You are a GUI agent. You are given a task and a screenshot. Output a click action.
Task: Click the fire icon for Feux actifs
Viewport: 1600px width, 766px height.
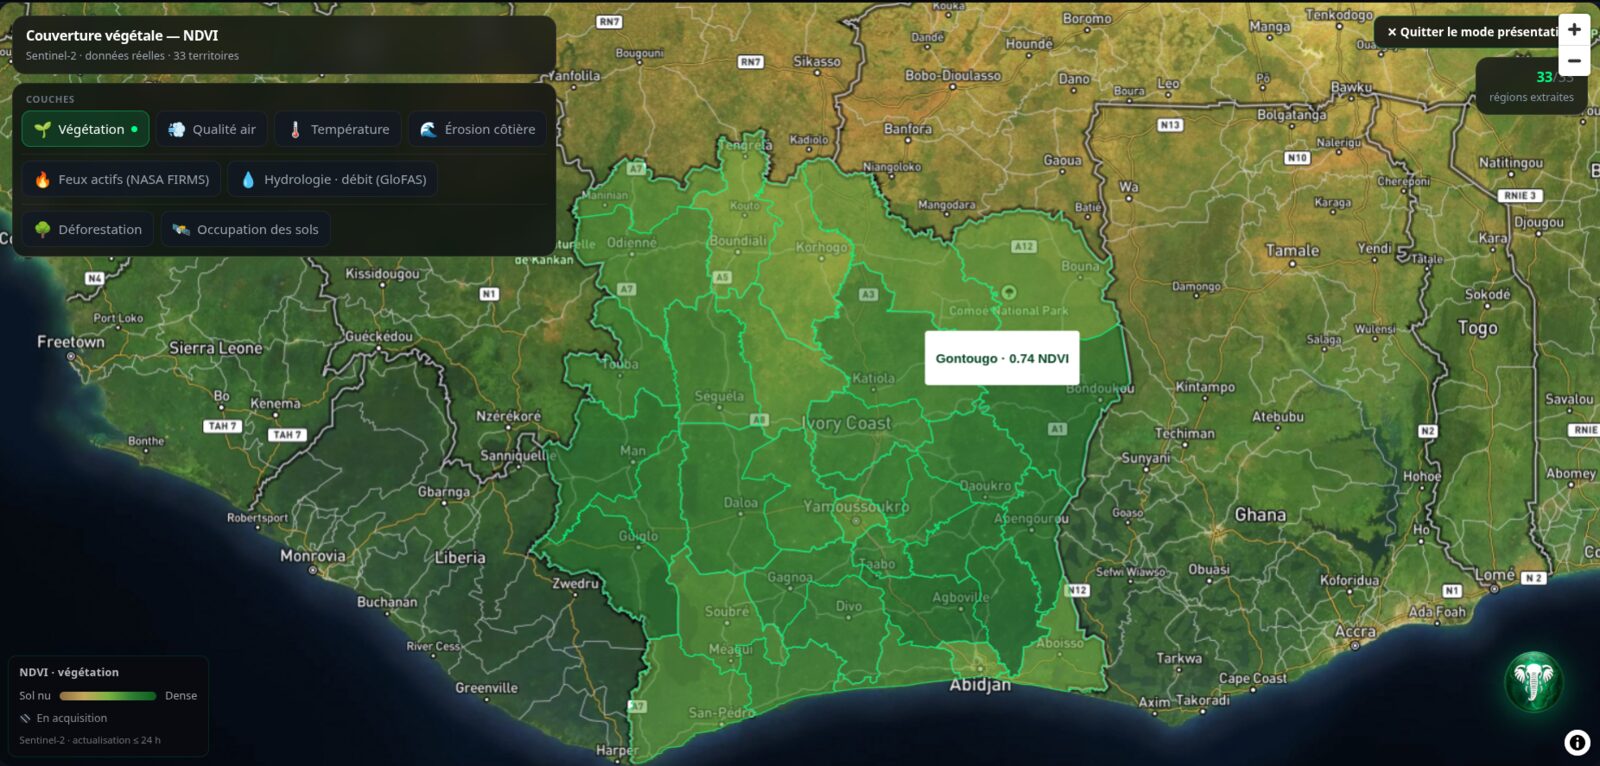pos(42,180)
